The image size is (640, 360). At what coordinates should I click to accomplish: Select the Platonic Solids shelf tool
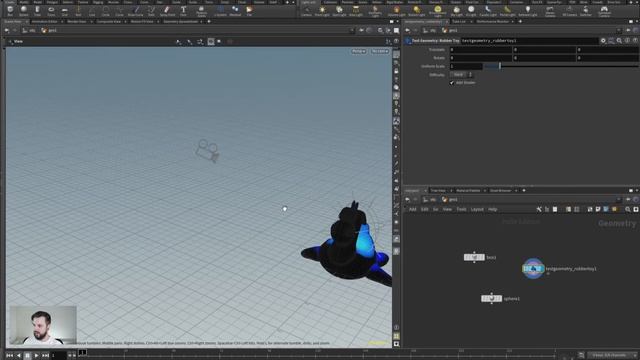coord(201,10)
